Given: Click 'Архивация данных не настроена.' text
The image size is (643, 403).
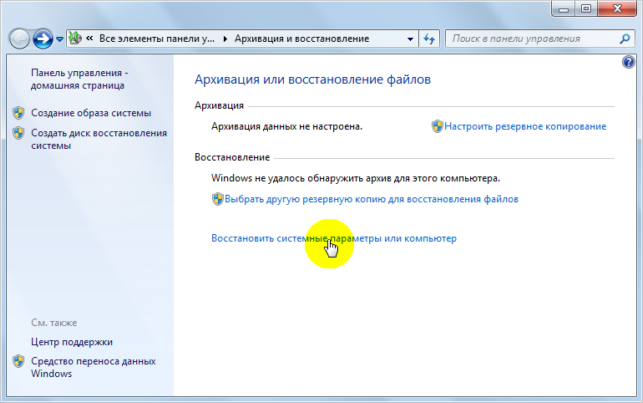Looking at the screenshot, I should (287, 126).
